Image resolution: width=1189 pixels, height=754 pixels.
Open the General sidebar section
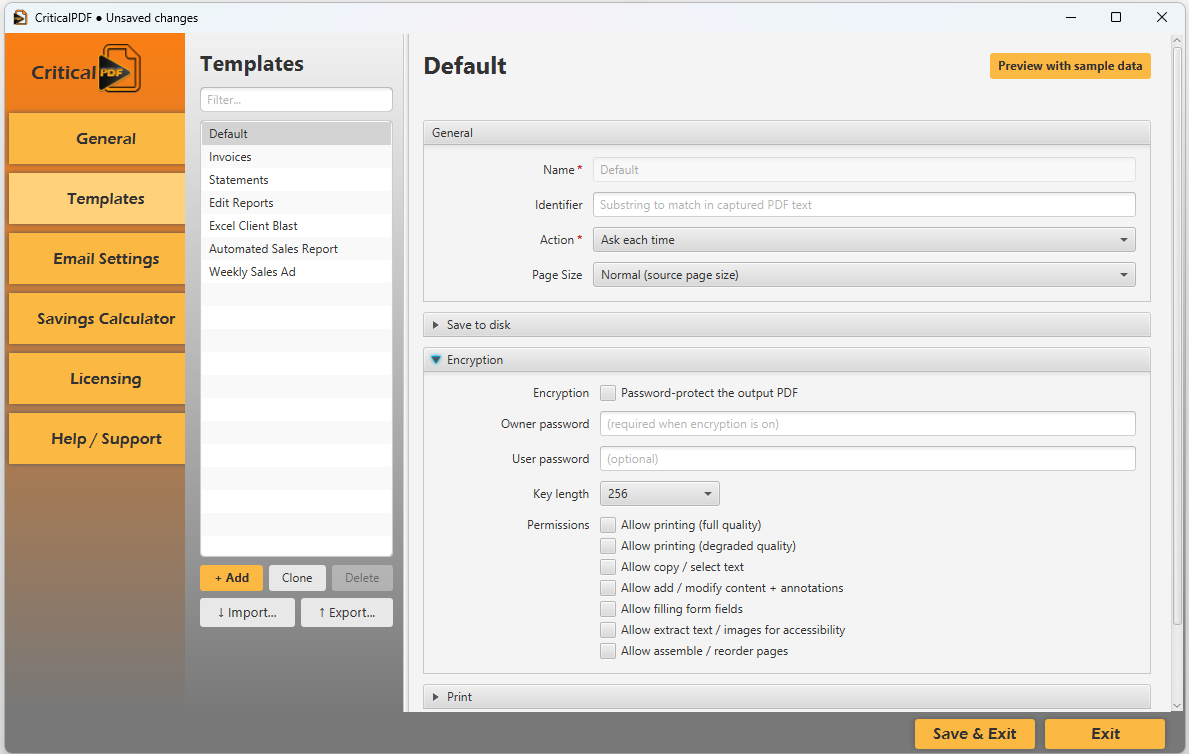pyautogui.click(x=97, y=138)
